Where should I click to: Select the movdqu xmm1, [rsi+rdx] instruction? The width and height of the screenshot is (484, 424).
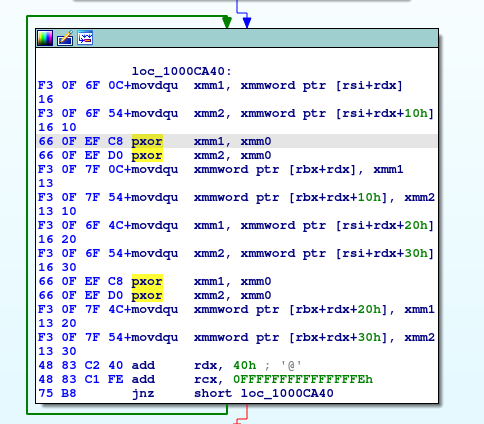pos(267,85)
